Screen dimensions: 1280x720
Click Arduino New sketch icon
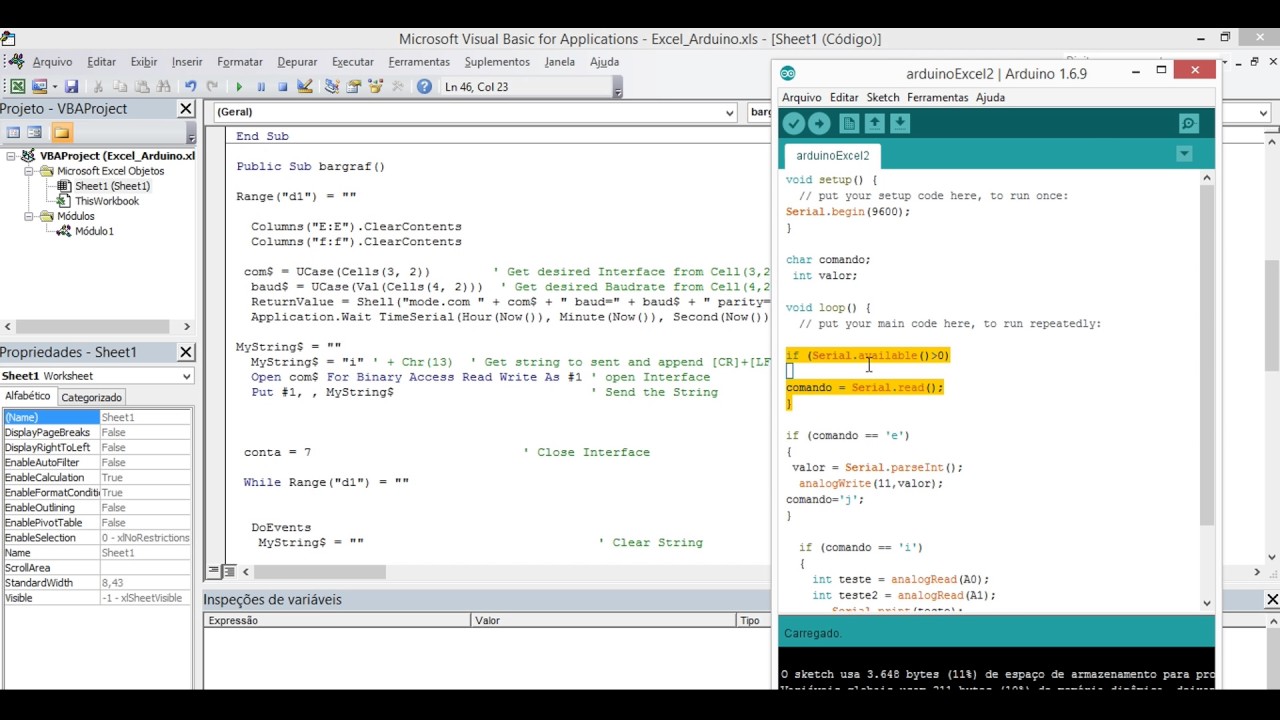pyautogui.click(x=849, y=123)
